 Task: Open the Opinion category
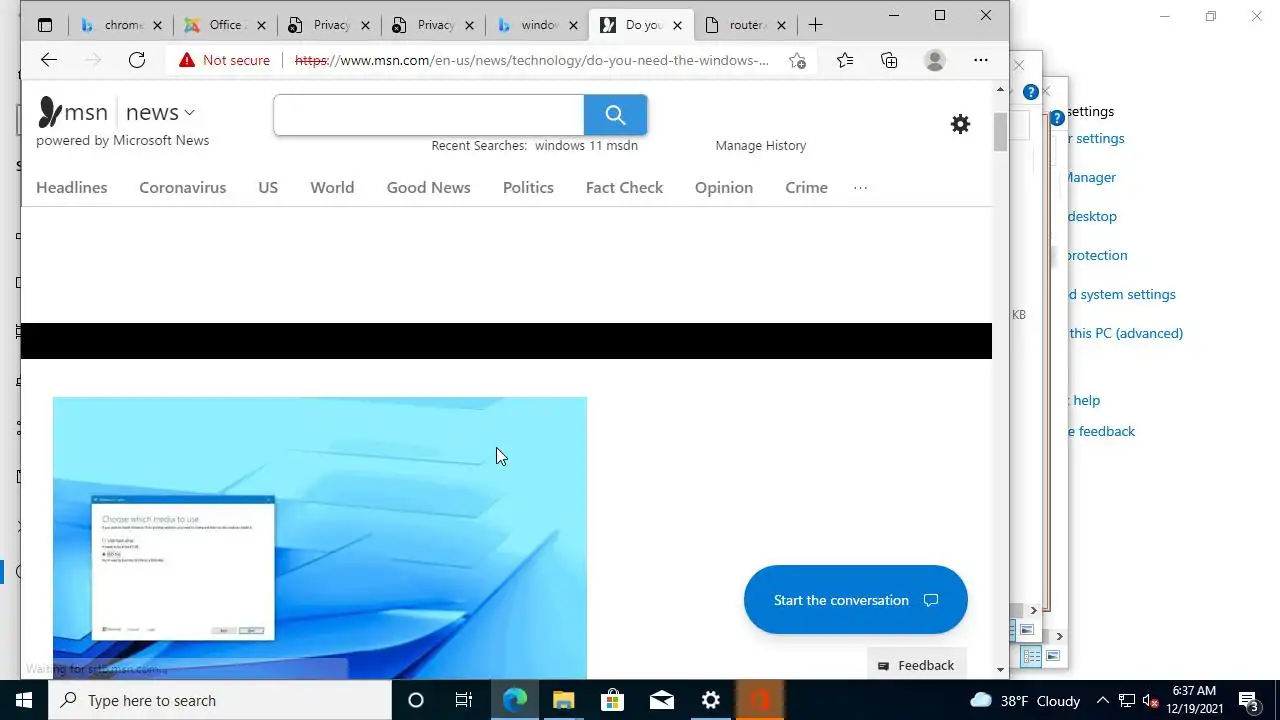coord(724,188)
